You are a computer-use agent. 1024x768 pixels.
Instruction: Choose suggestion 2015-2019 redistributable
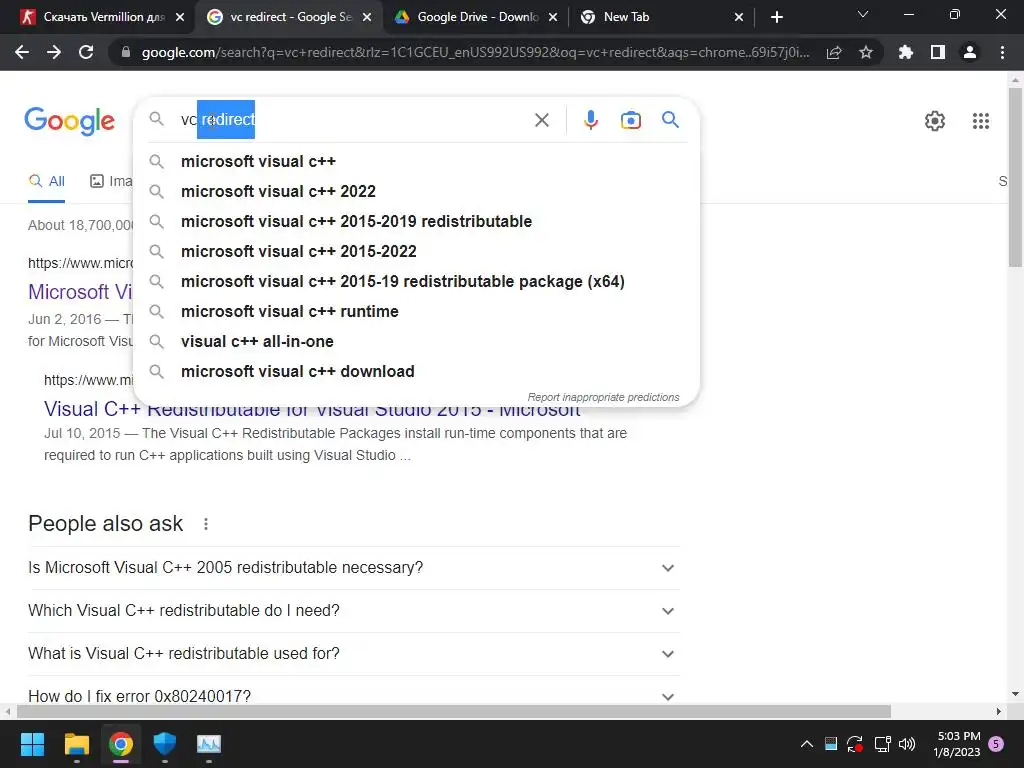pyautogui.click(x=416, y=221)
